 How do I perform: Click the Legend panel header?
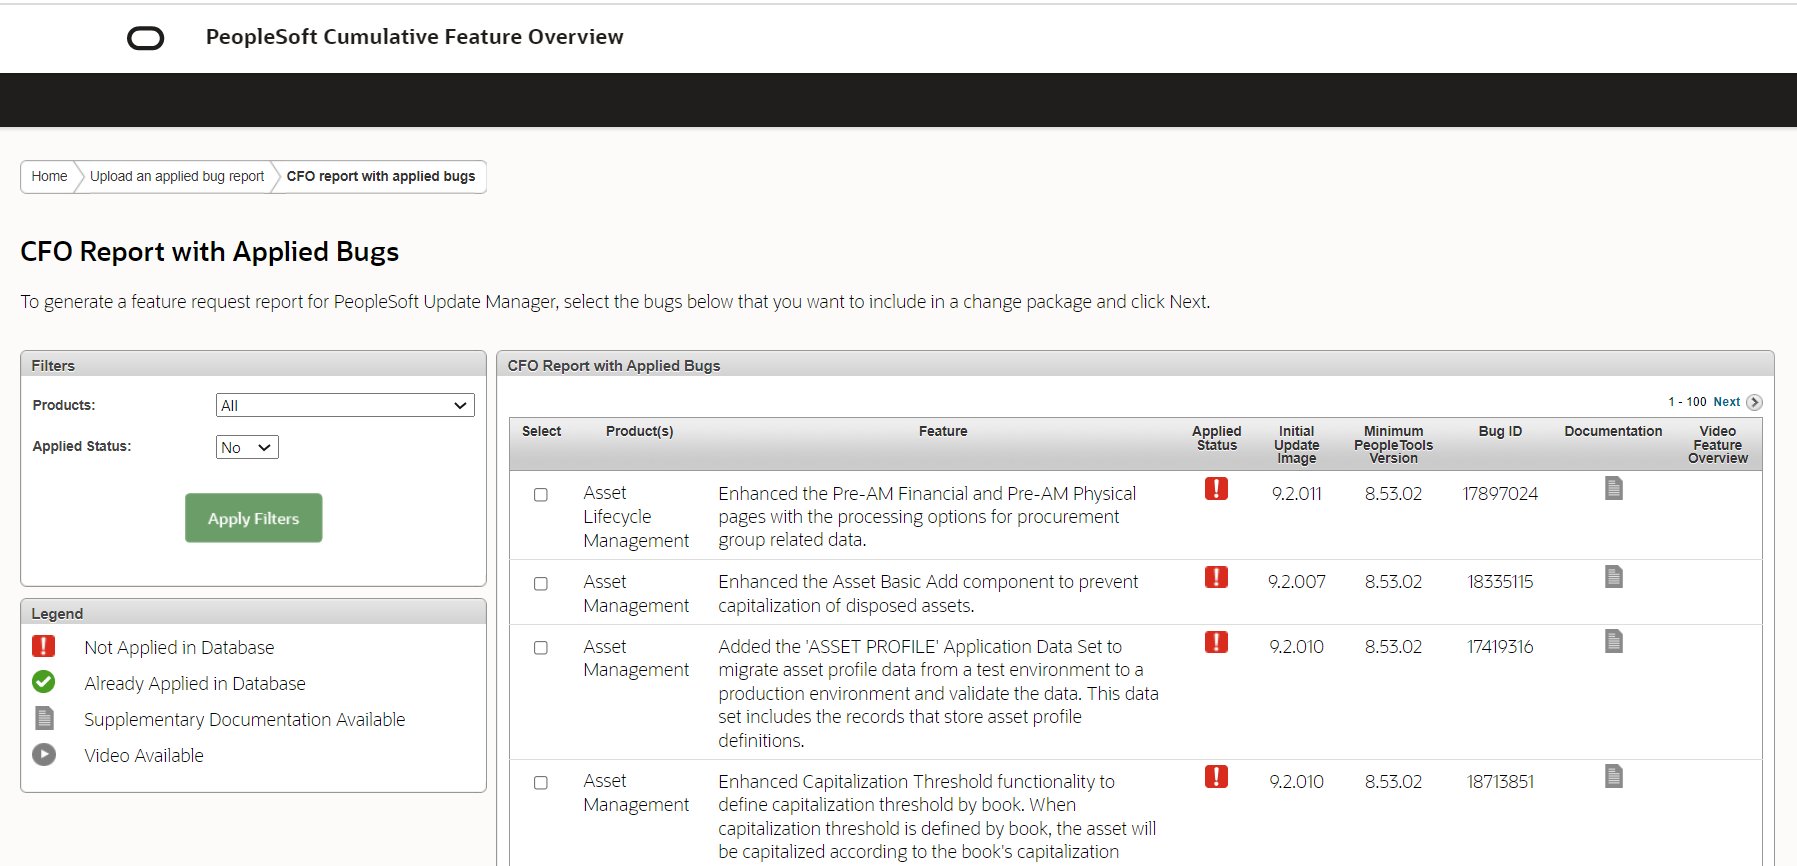(254, 613)
